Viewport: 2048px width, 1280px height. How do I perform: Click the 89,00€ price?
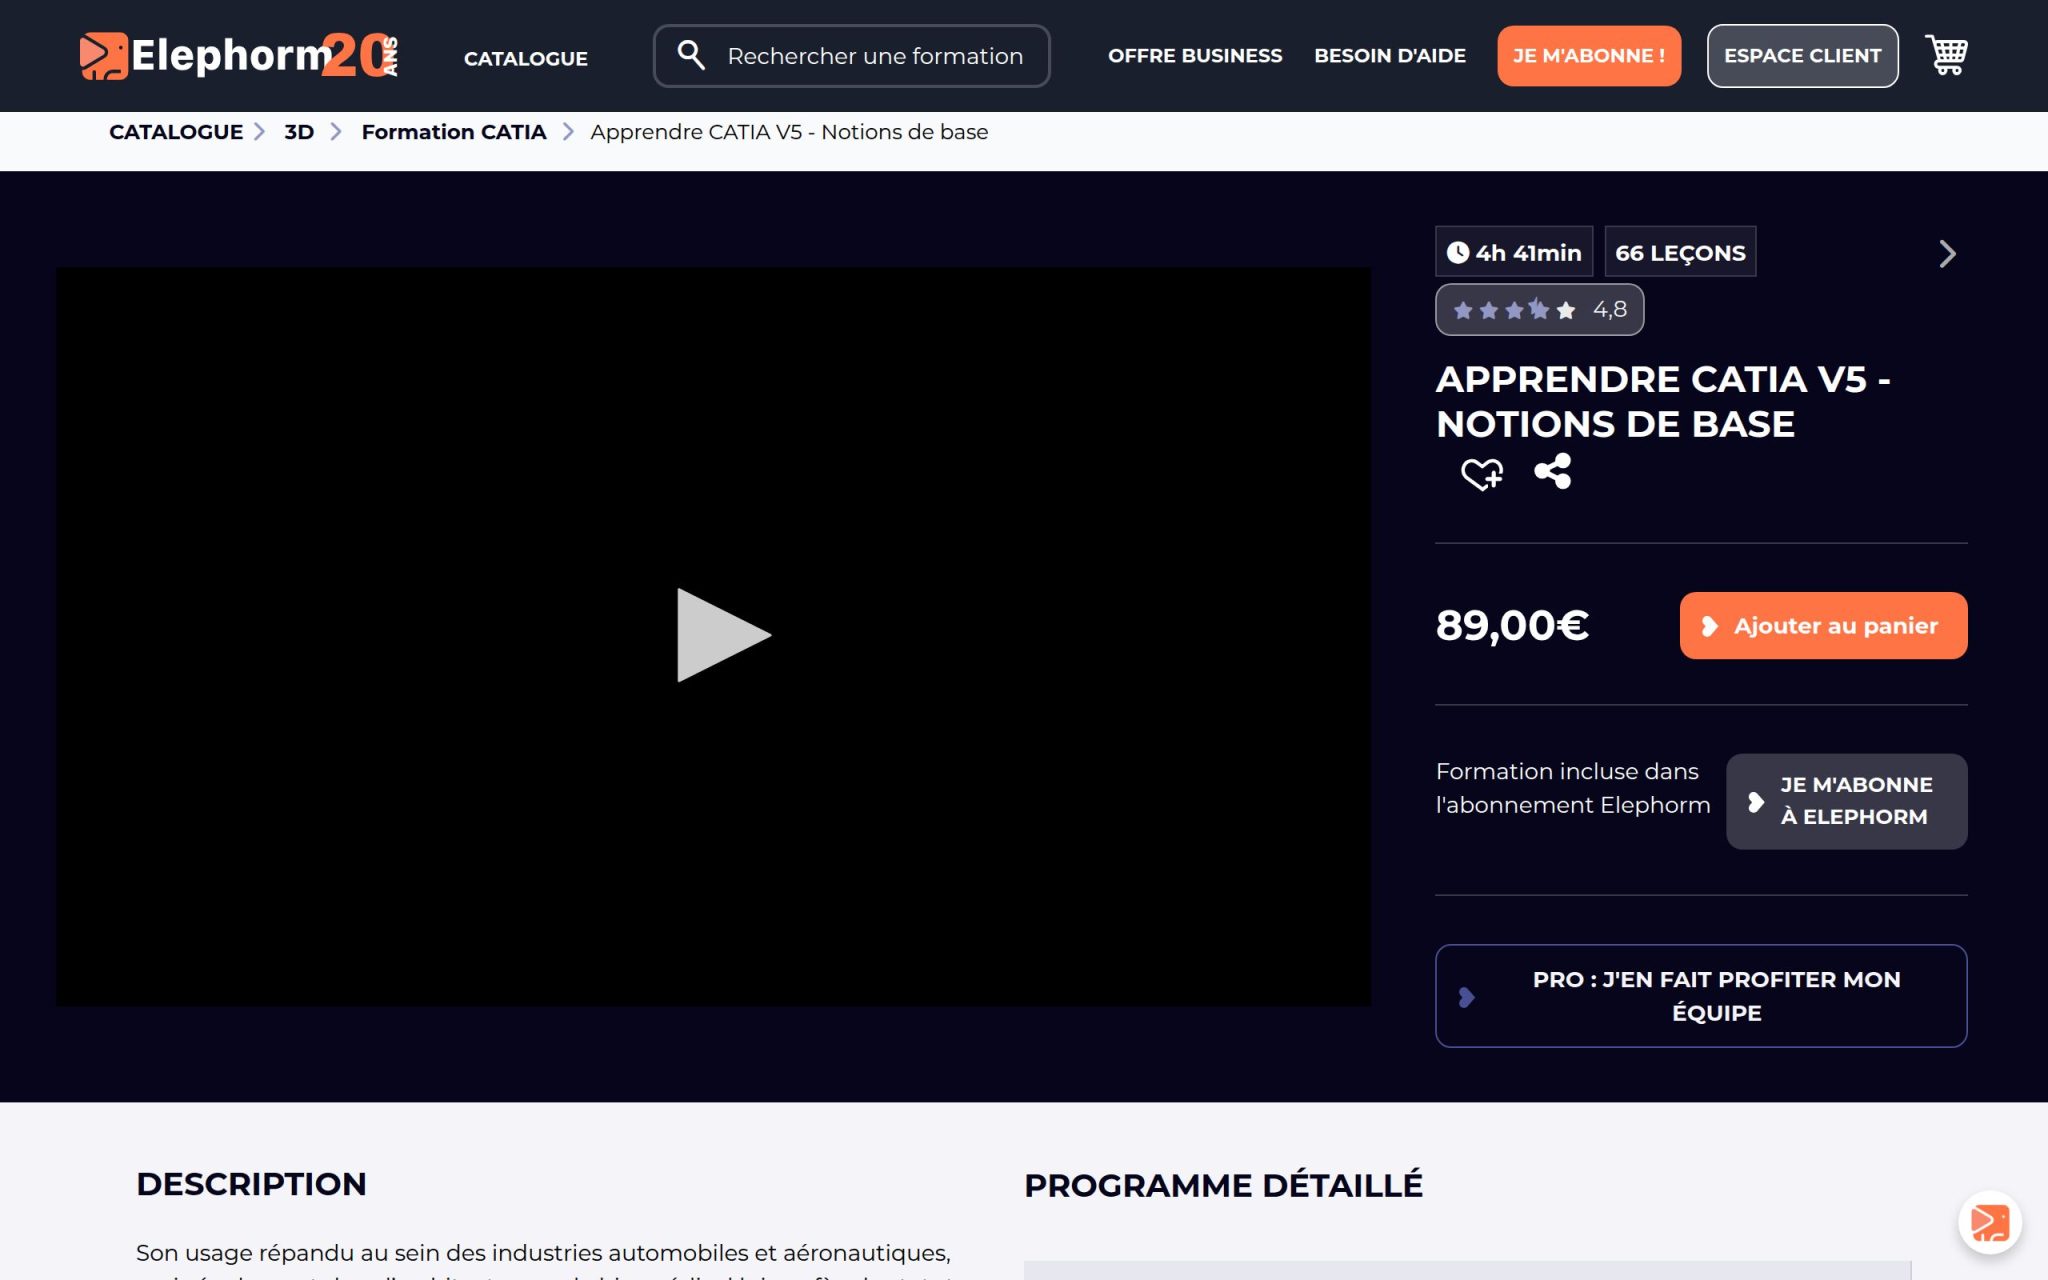1512,626
